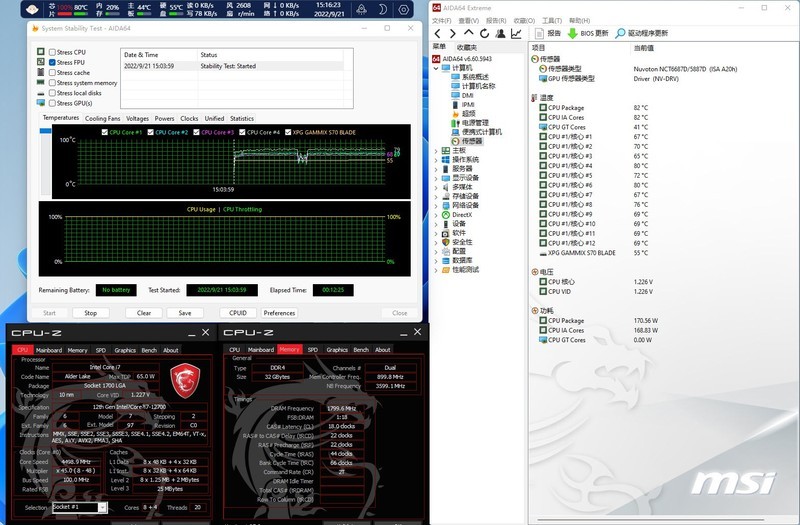The image size is (800, 525).
Task: Enable the Stress CPU checkbox
Action: 52,52
